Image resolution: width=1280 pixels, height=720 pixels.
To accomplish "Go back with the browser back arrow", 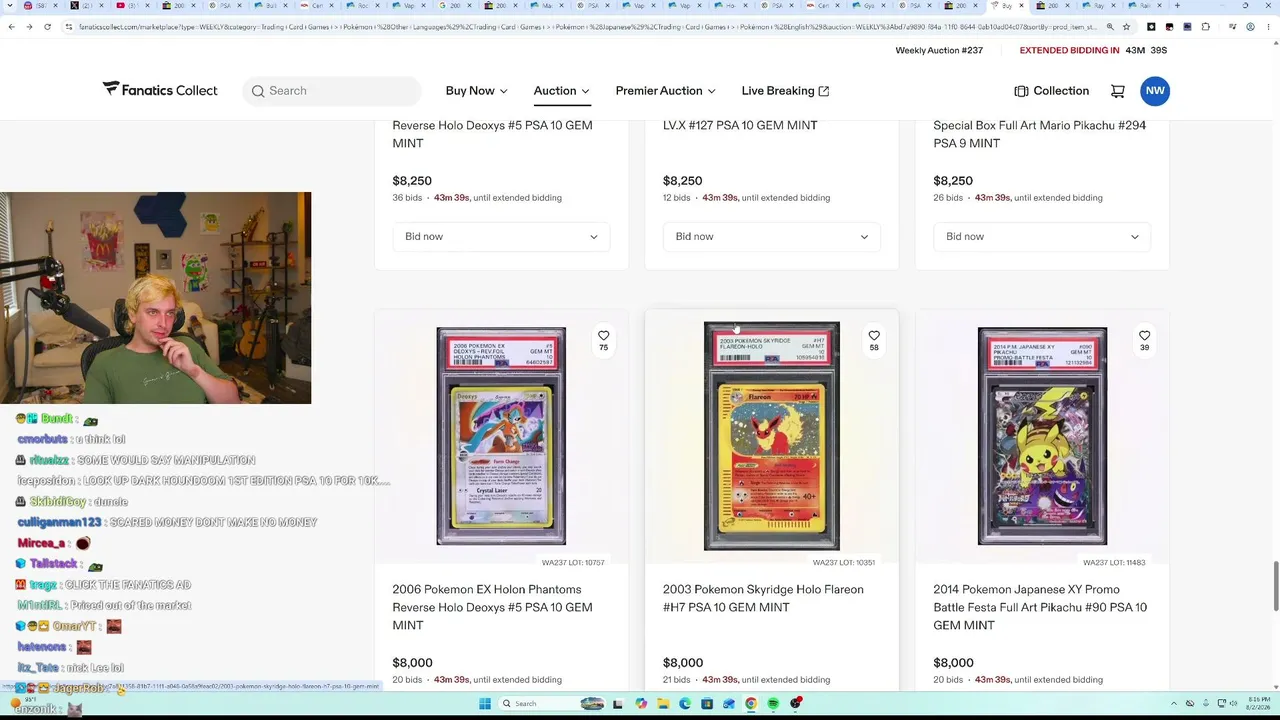I will (x=11, y=27).
